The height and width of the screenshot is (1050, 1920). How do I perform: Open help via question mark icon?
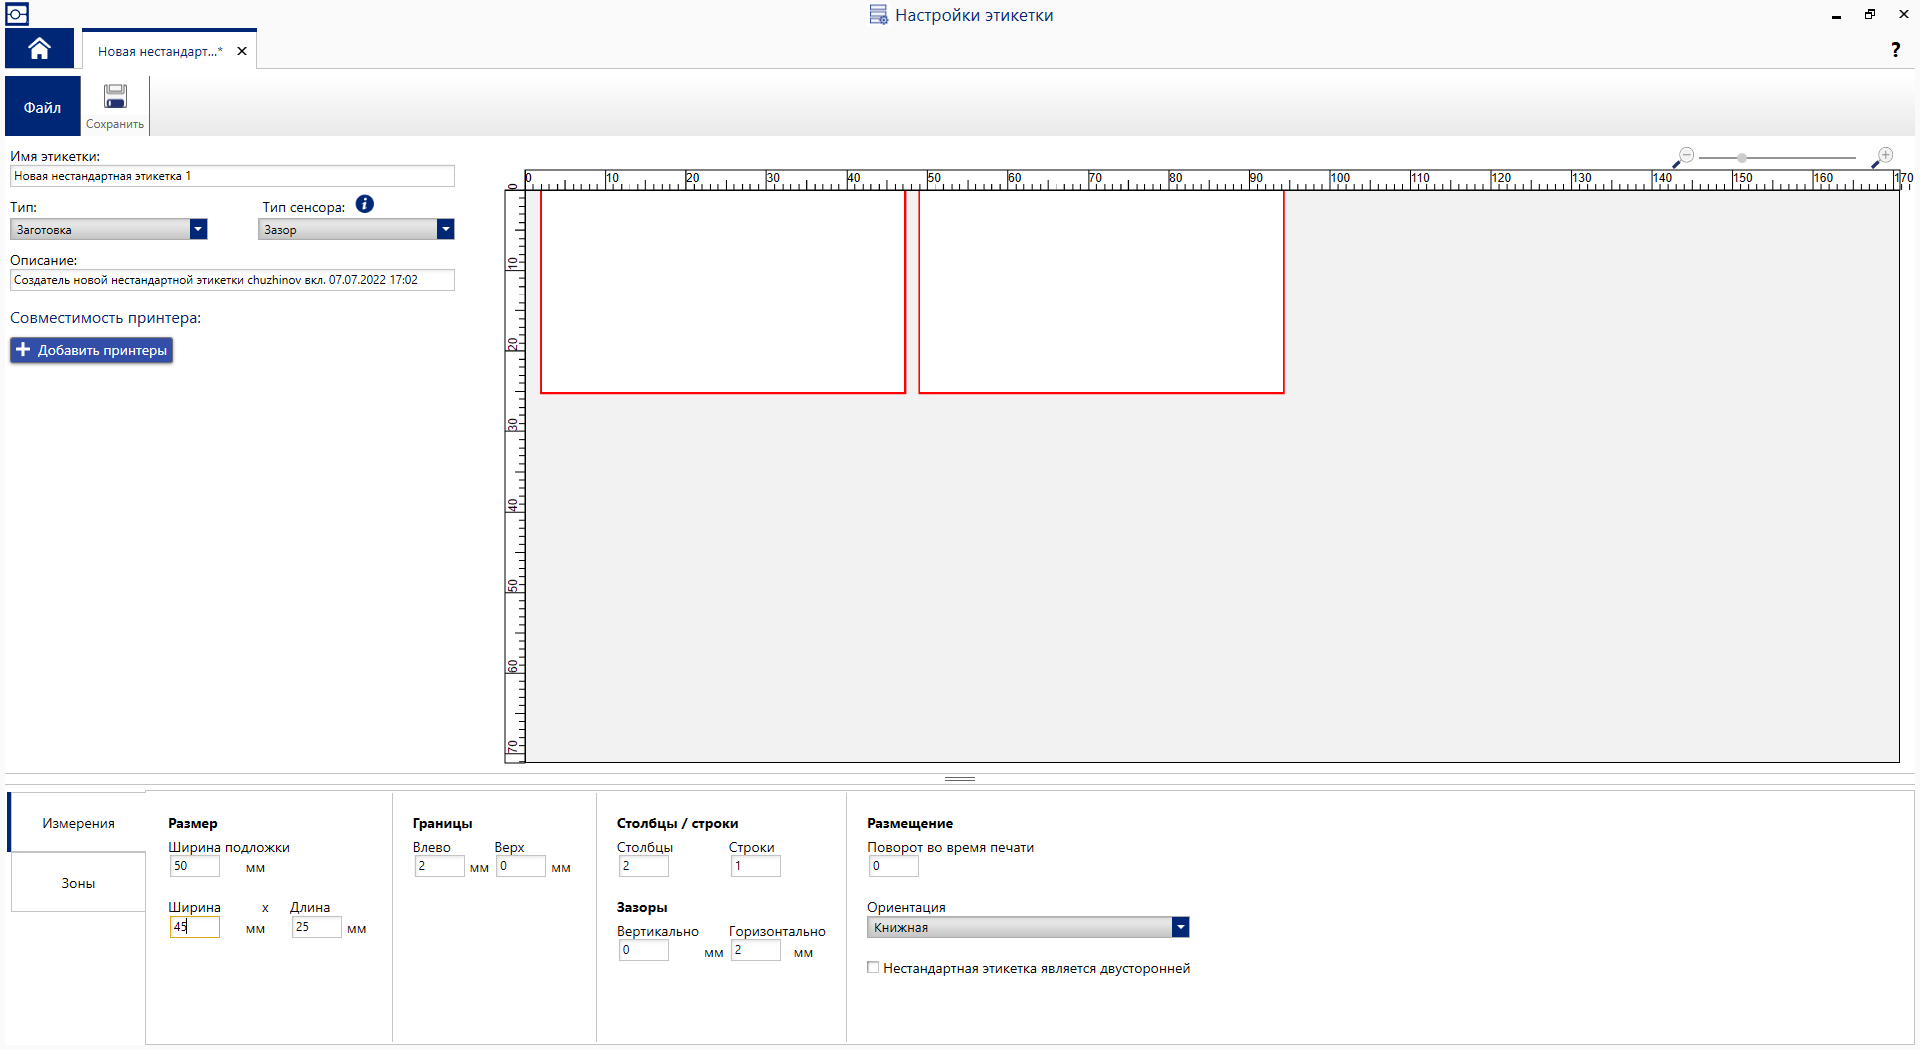1895,50
